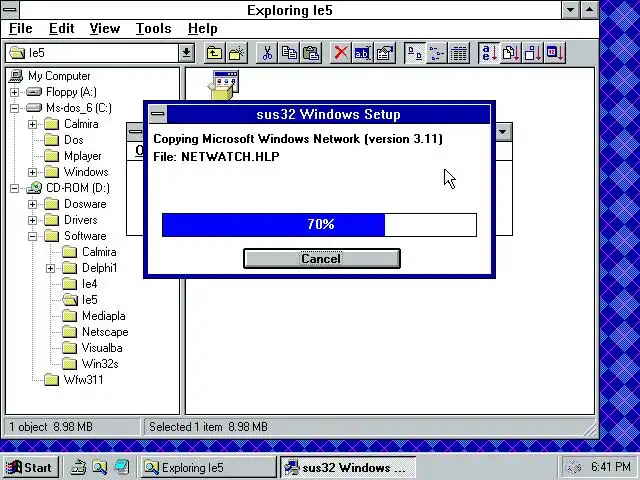Expand the Drivers folder node
Viewport: 640px width, 480px height.
32,220
